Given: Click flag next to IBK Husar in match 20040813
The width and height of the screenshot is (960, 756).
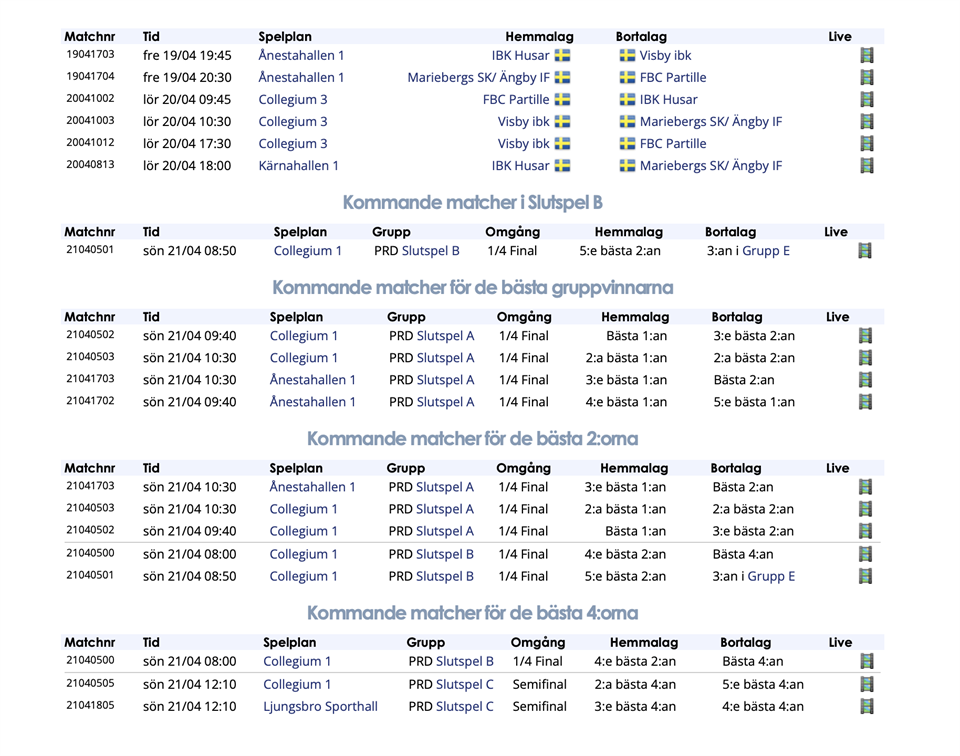Looking at the screenshot, I should pos(562,166).
